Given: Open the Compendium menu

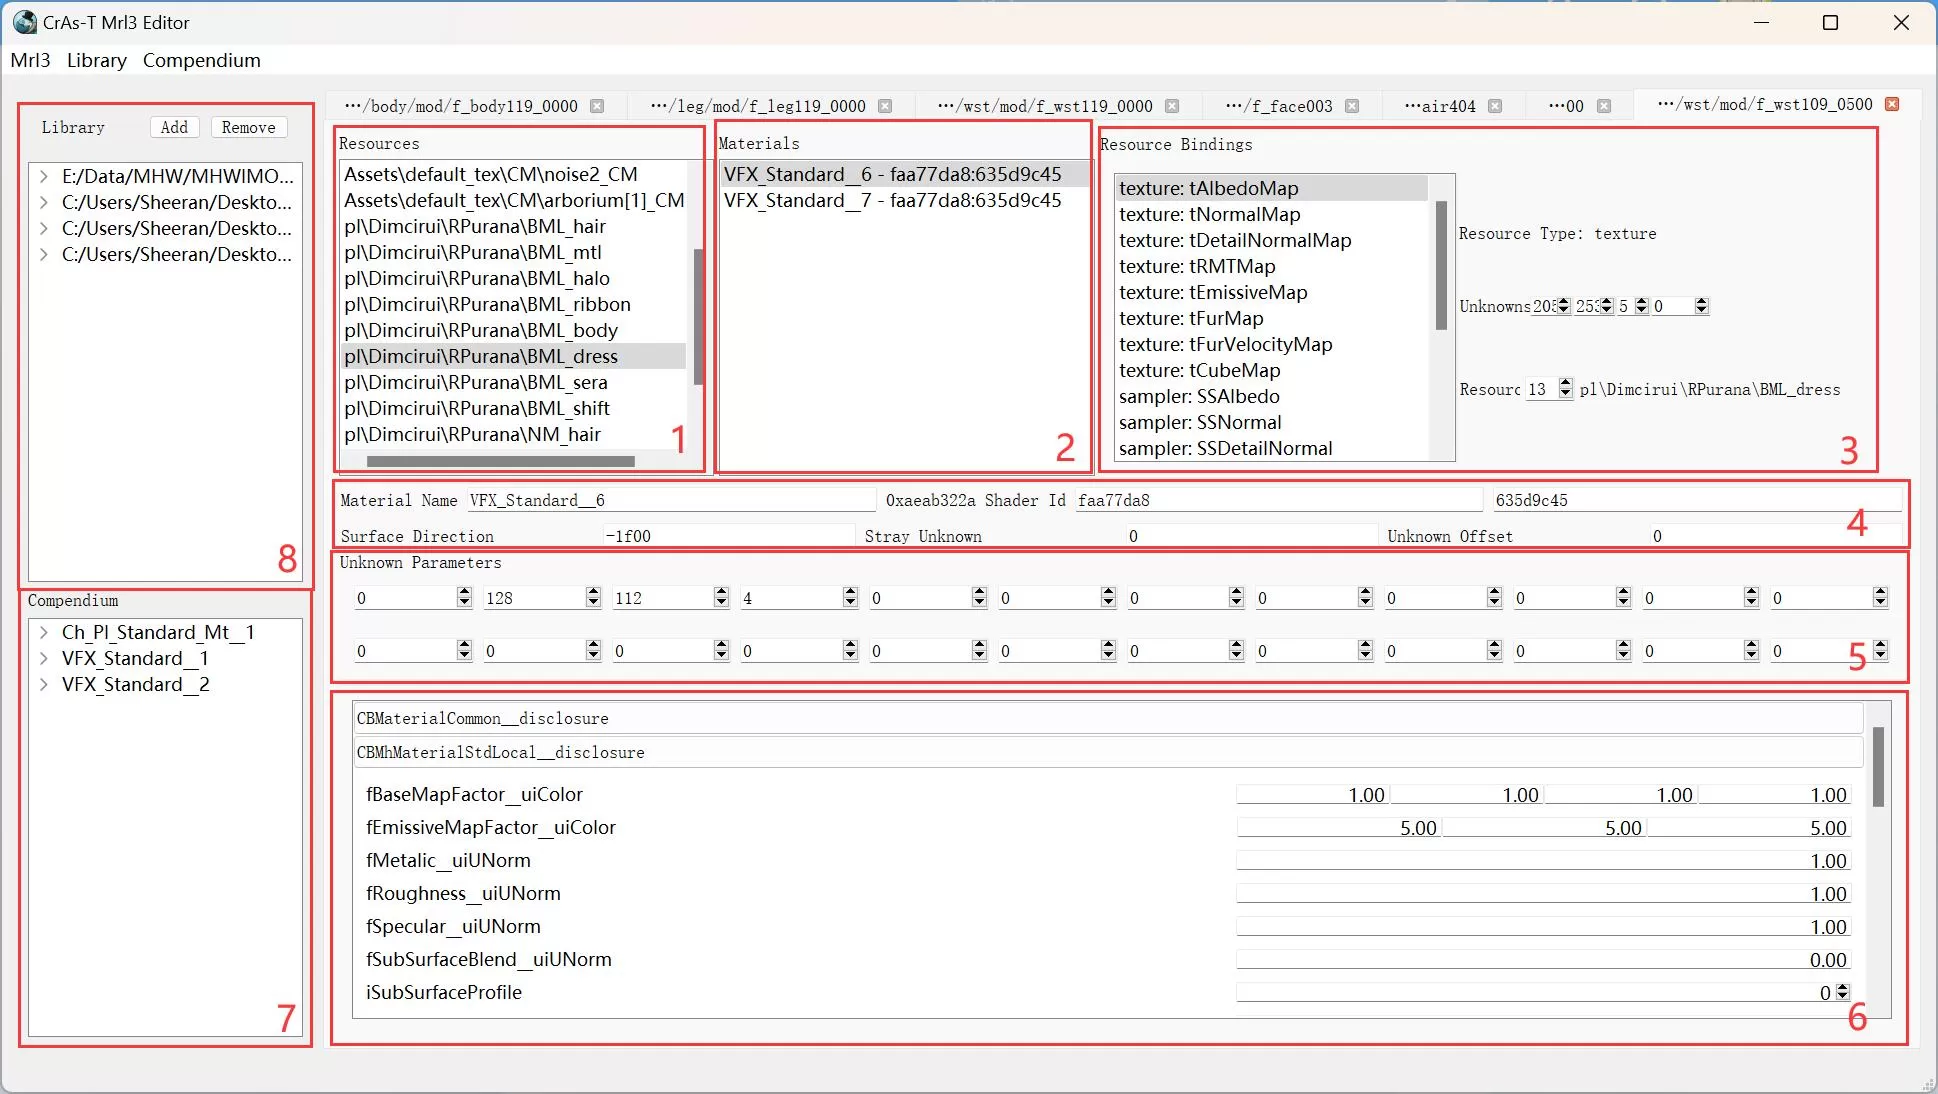Looking at the screenshot, I should pyautogui.click(x=201, y=60).
